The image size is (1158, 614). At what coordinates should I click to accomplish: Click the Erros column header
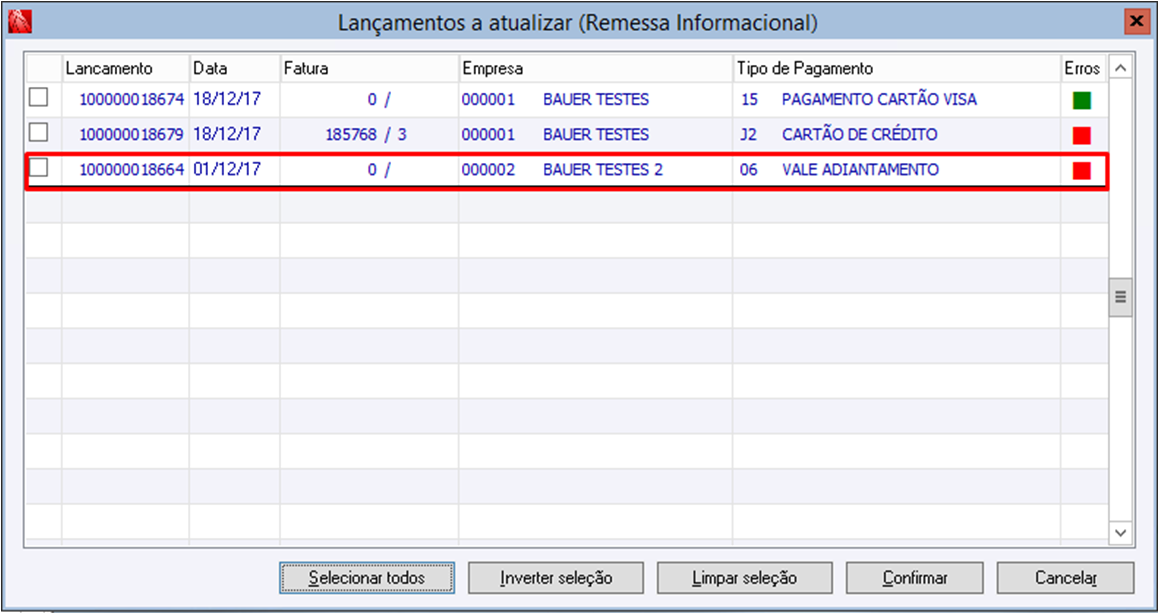(x=1082, y=69)
